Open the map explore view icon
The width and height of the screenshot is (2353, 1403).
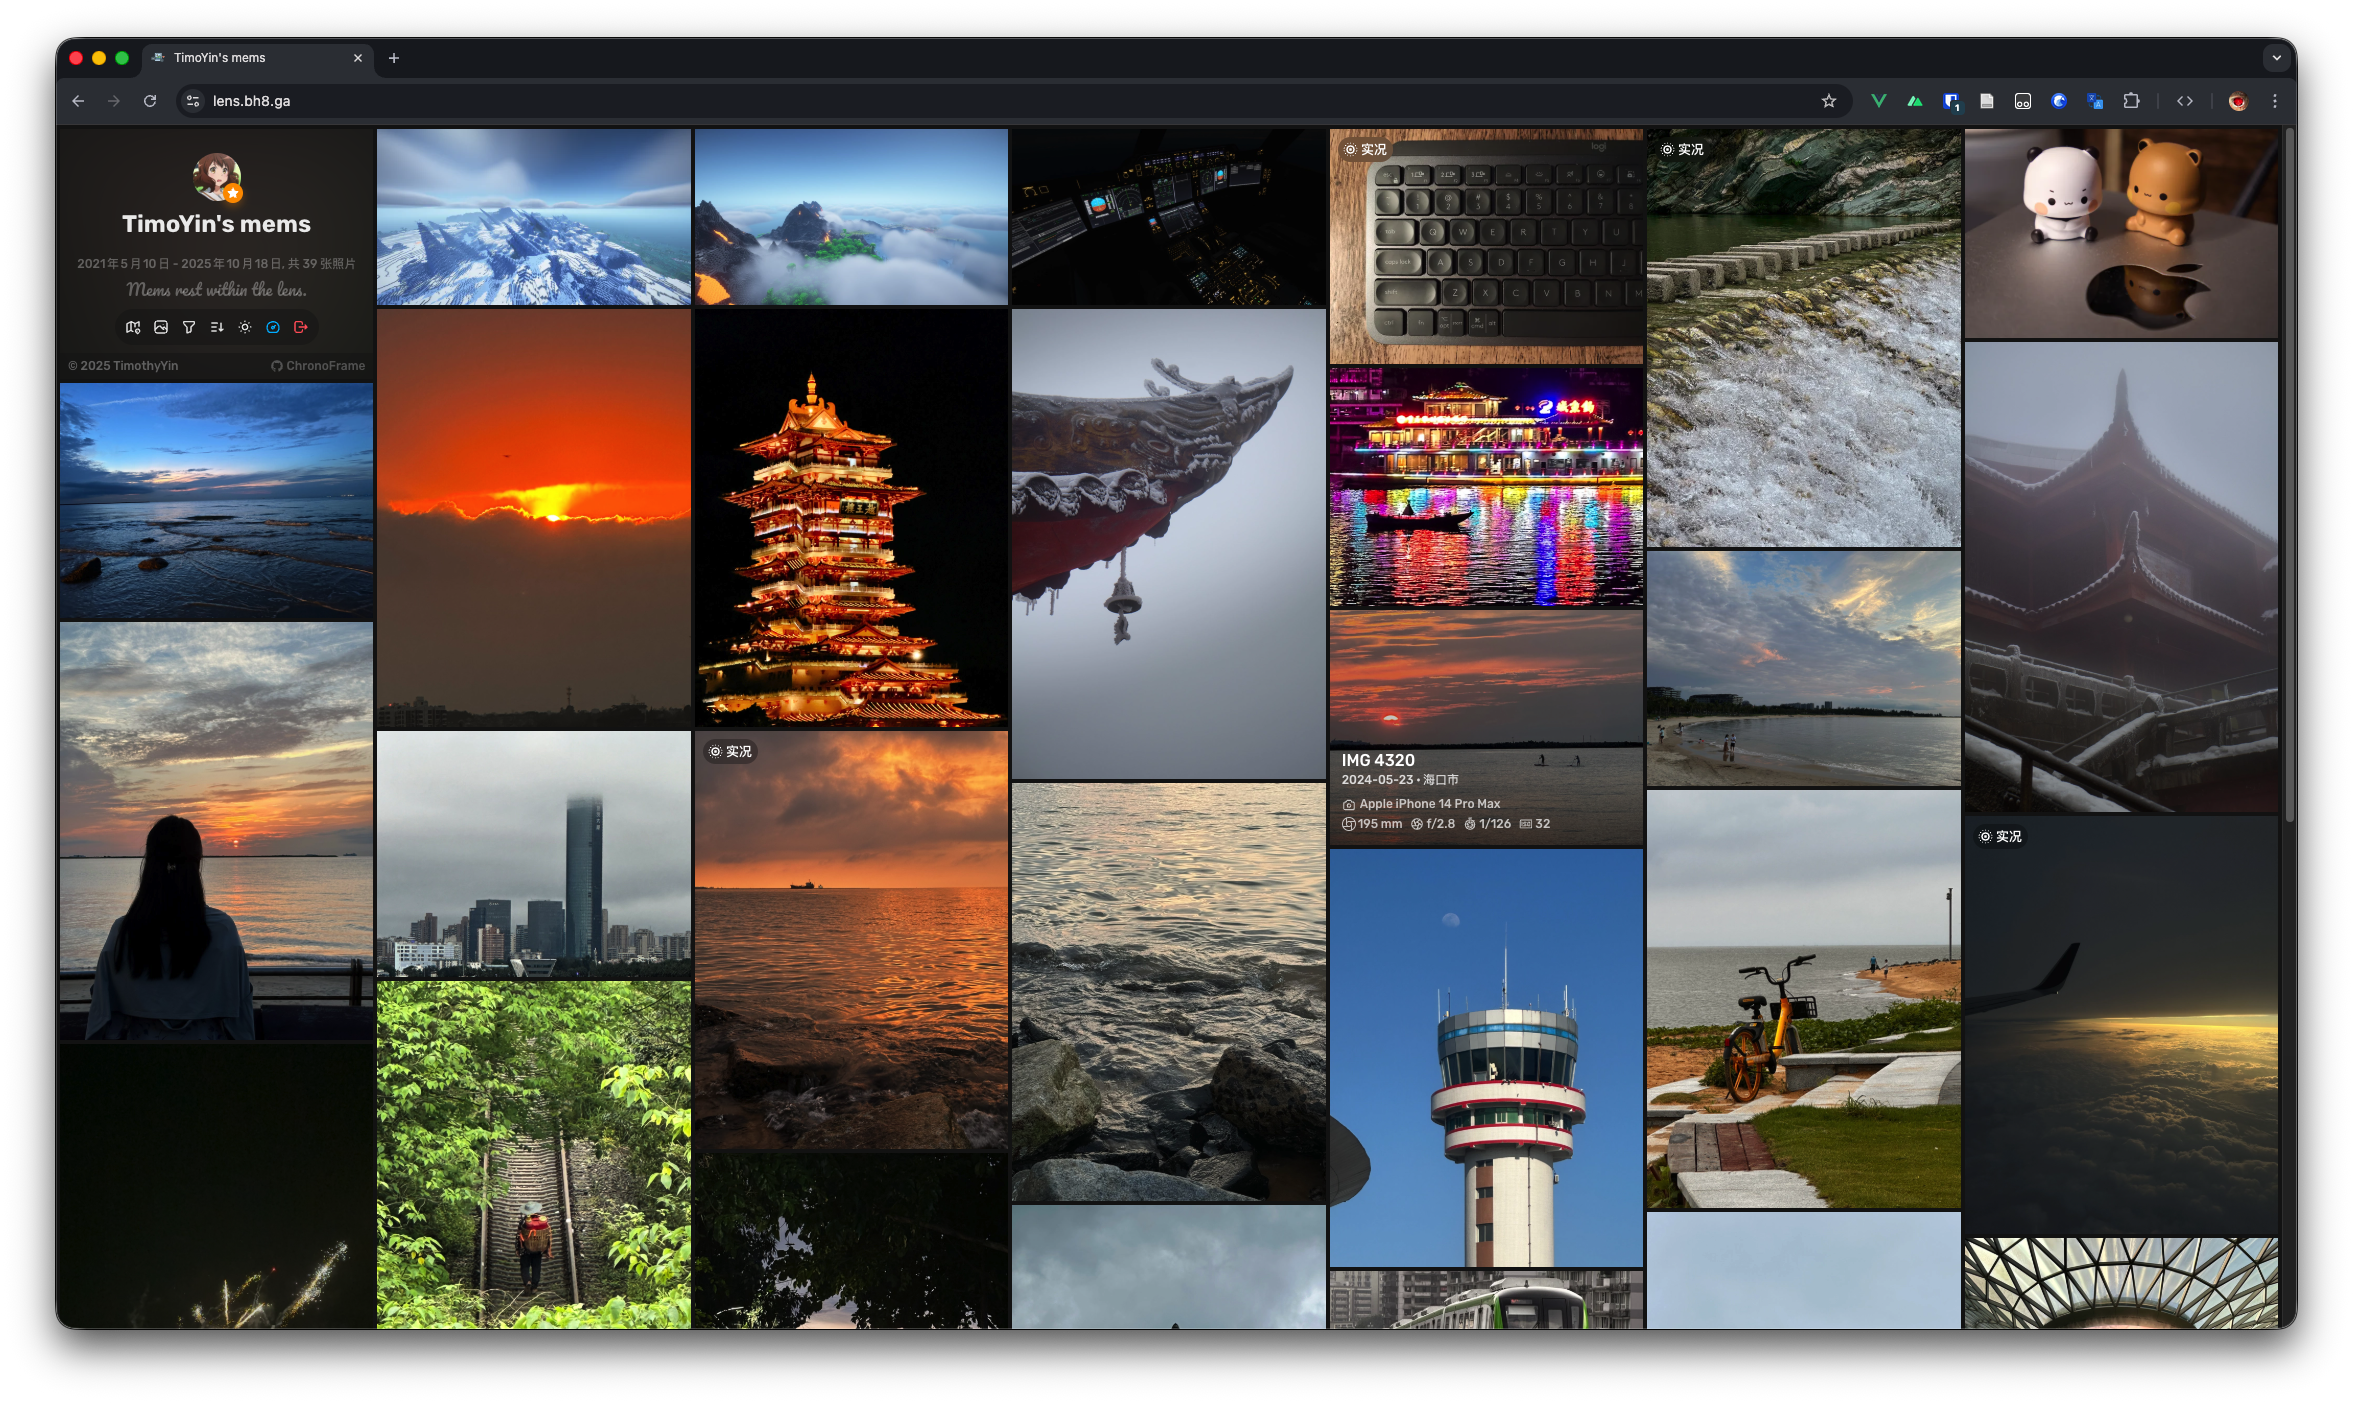(x=133, y=327)
